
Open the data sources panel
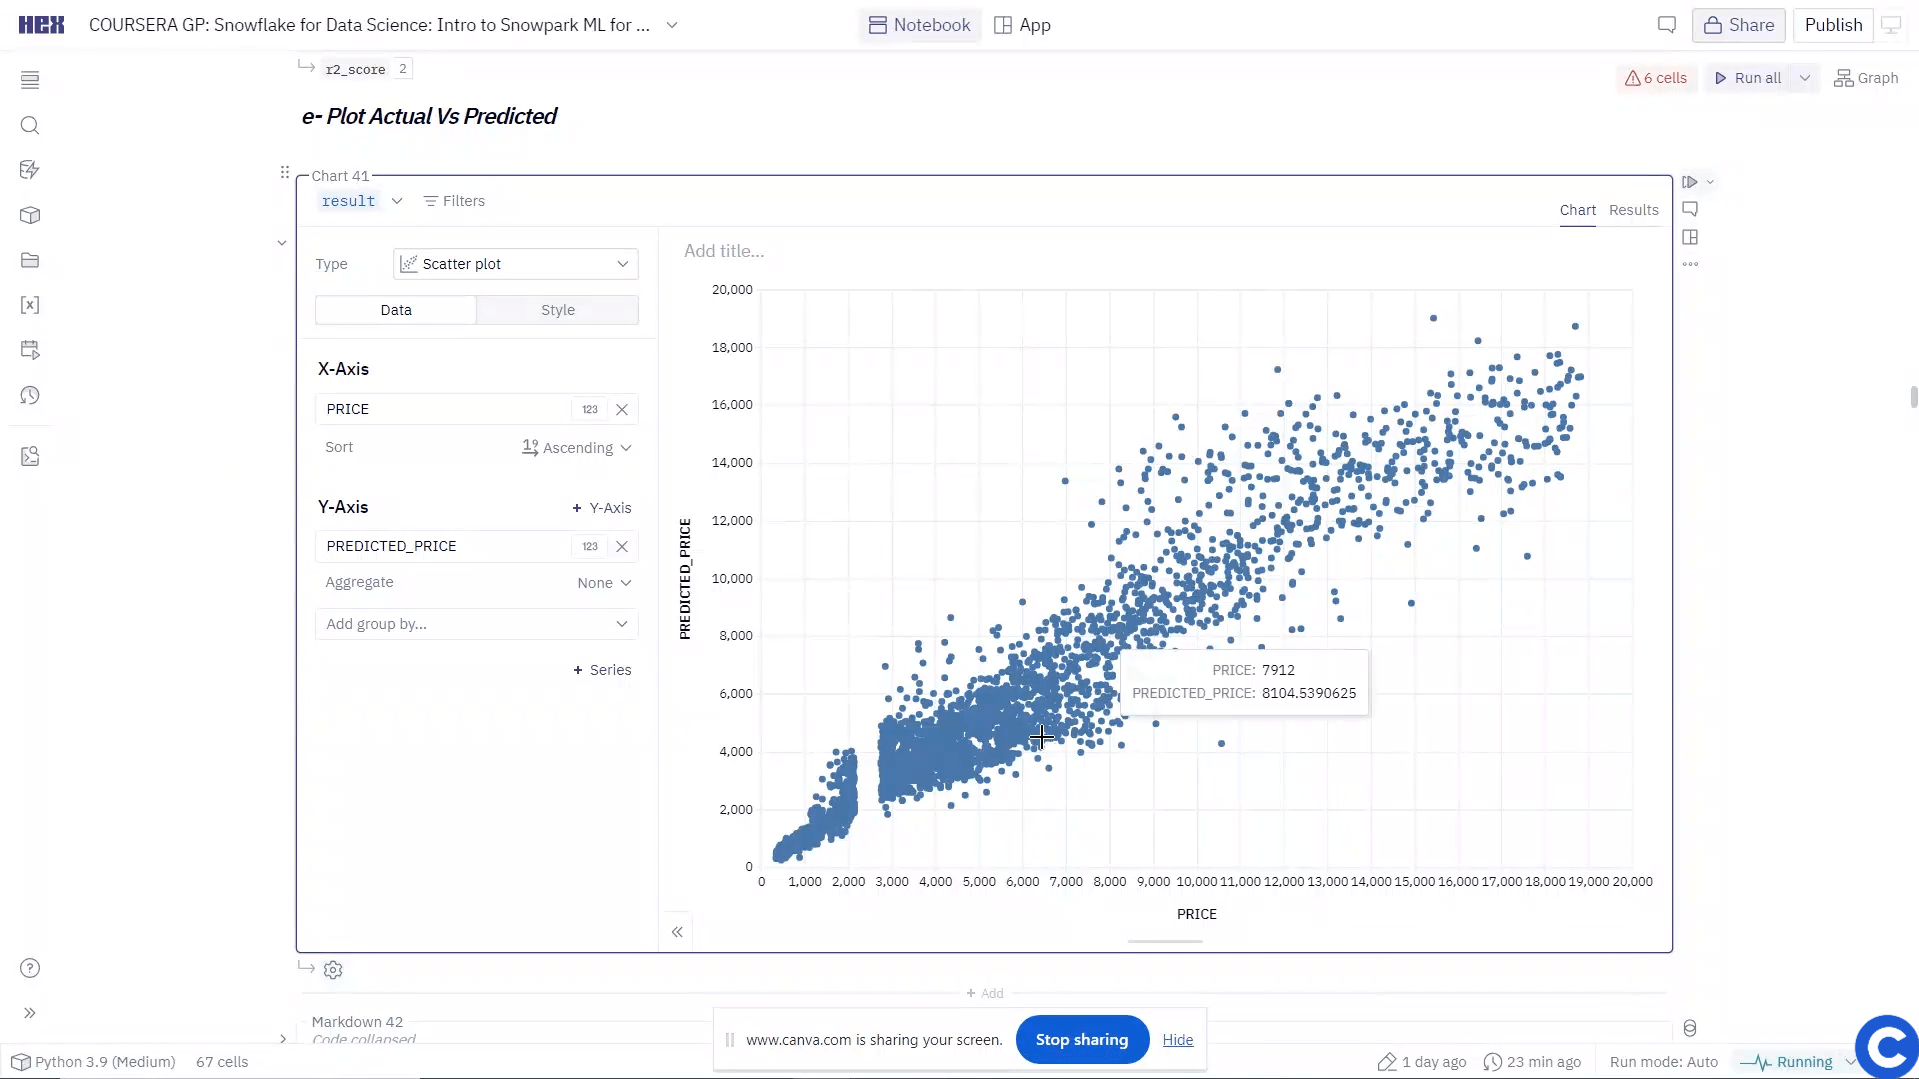(30, 170)
